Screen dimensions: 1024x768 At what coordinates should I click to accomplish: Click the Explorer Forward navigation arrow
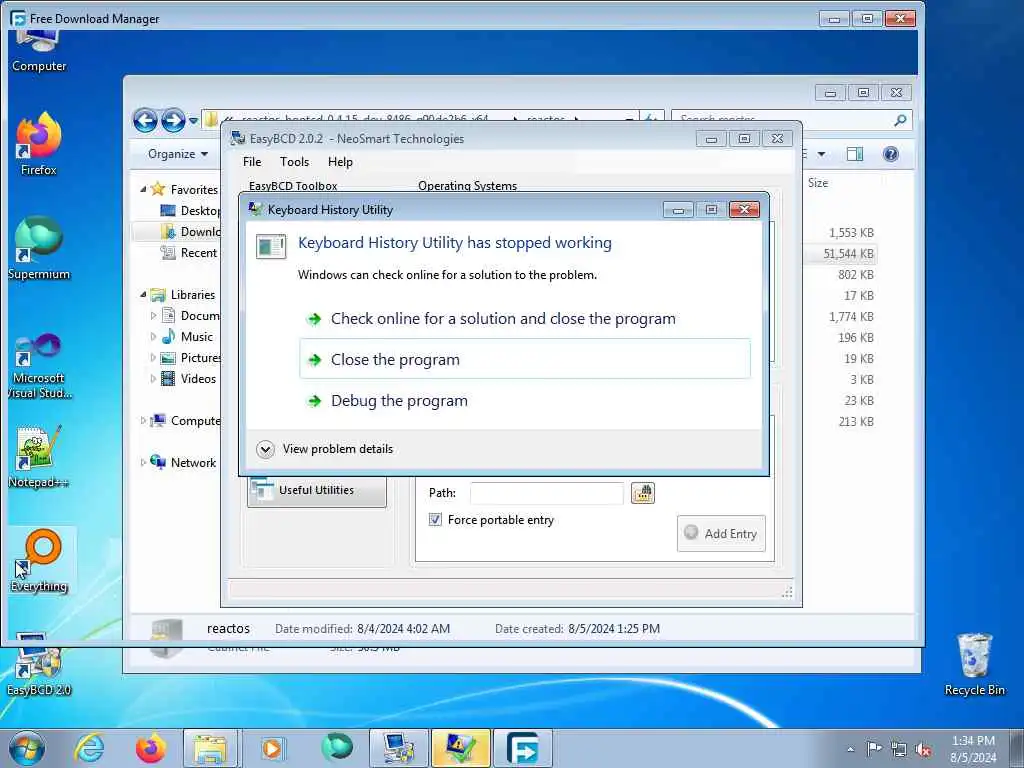tap(173, 120)
